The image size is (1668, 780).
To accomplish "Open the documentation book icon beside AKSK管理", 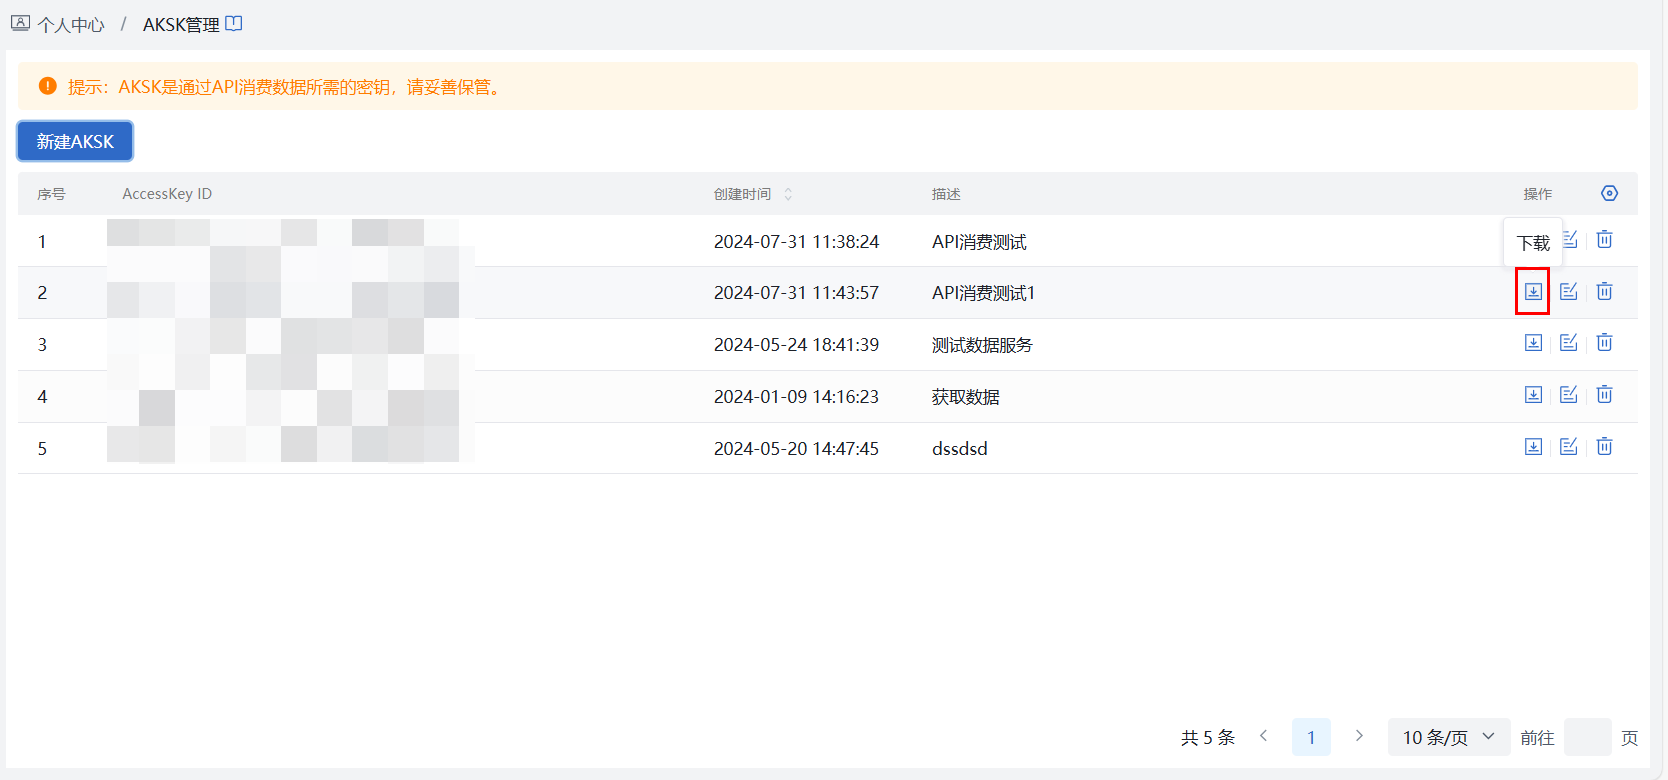I will click(x=234, y=23).
